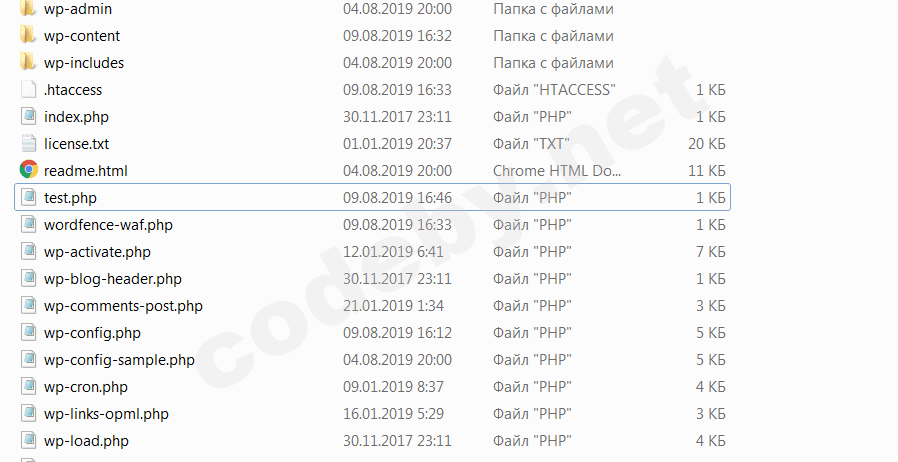Select the wp-load.php file icon

coord(28,441)
